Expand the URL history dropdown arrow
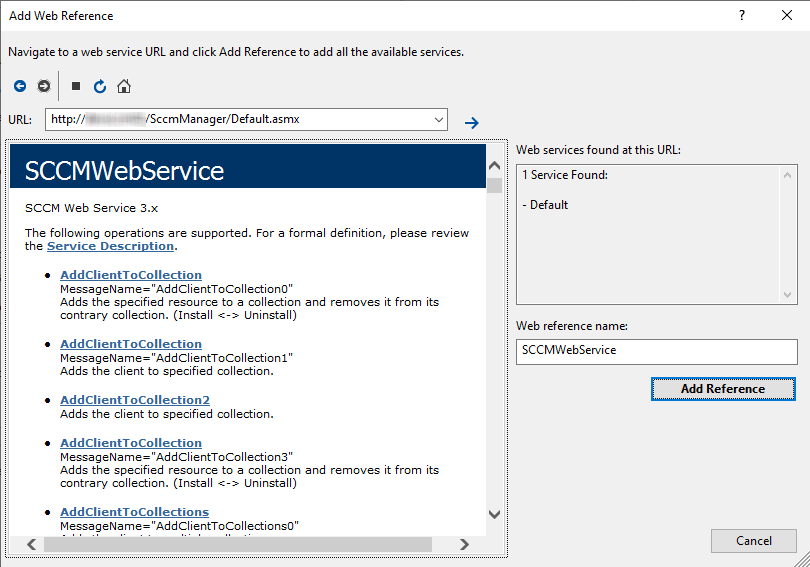 pos(439,120)
